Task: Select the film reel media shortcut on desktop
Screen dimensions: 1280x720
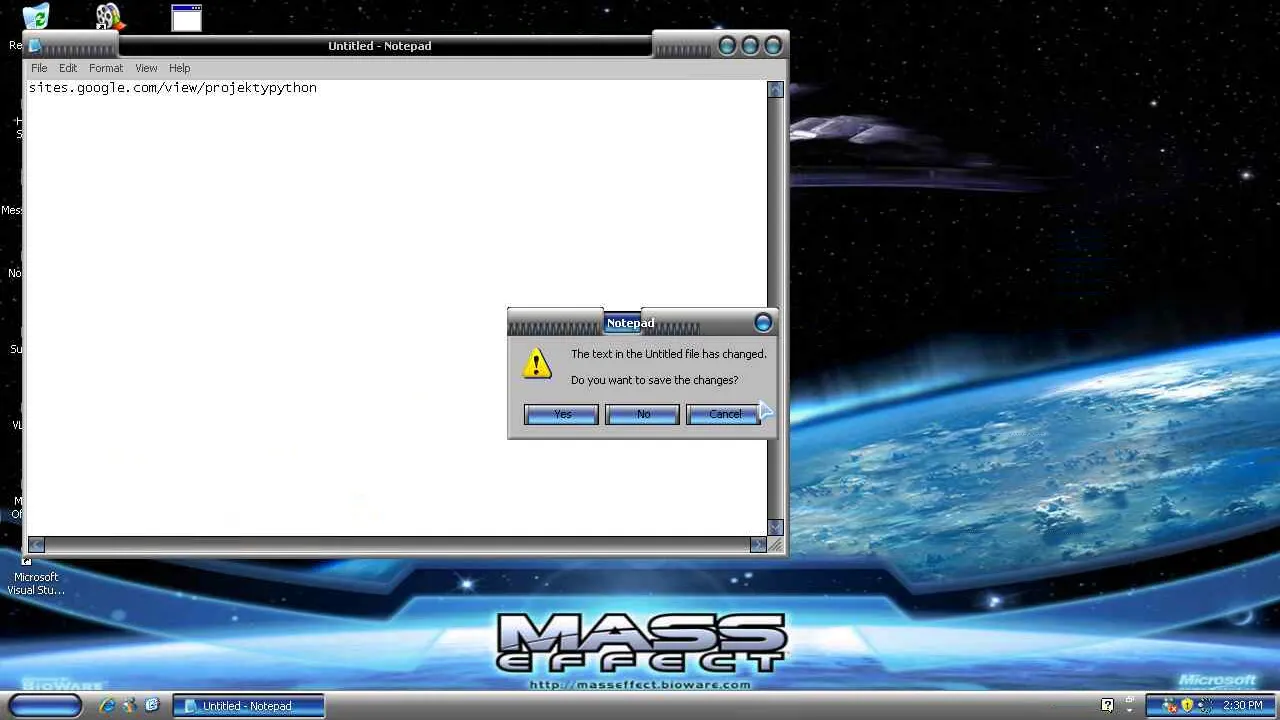Action: (109, 17)
